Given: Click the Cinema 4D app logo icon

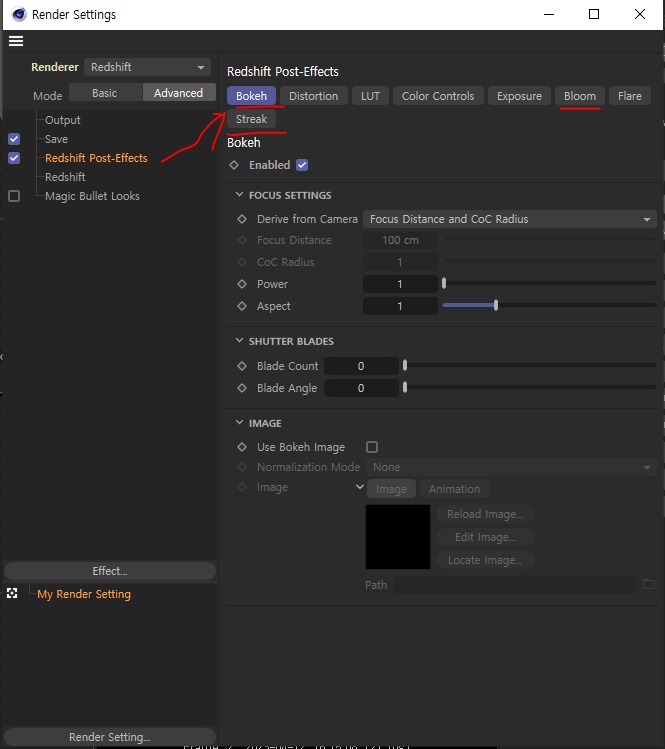Looking at the screenshot, I should [x=19, y=14].
